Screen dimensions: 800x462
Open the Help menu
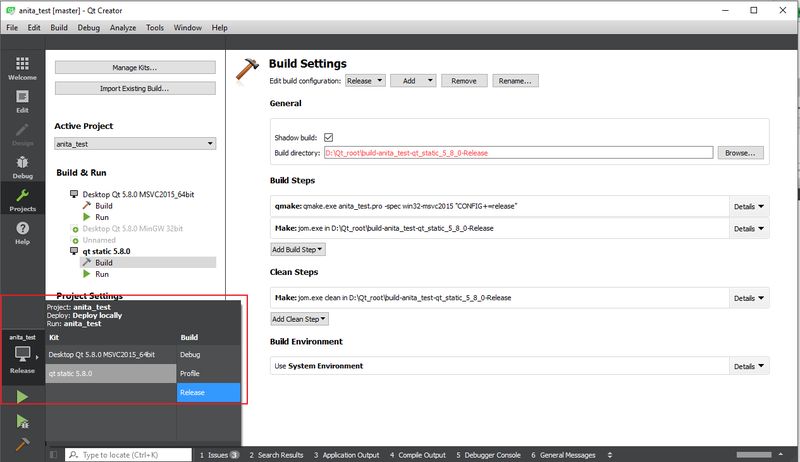[219, 28]
